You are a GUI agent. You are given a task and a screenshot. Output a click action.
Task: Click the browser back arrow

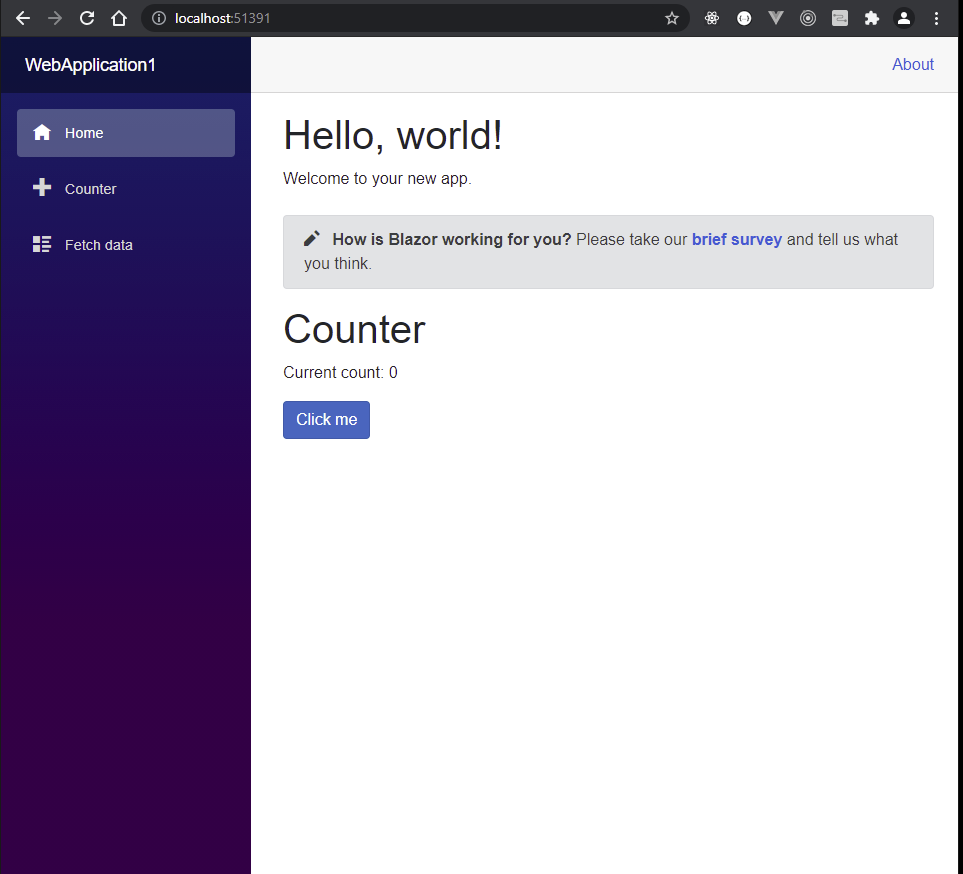[x=23, y=18]
